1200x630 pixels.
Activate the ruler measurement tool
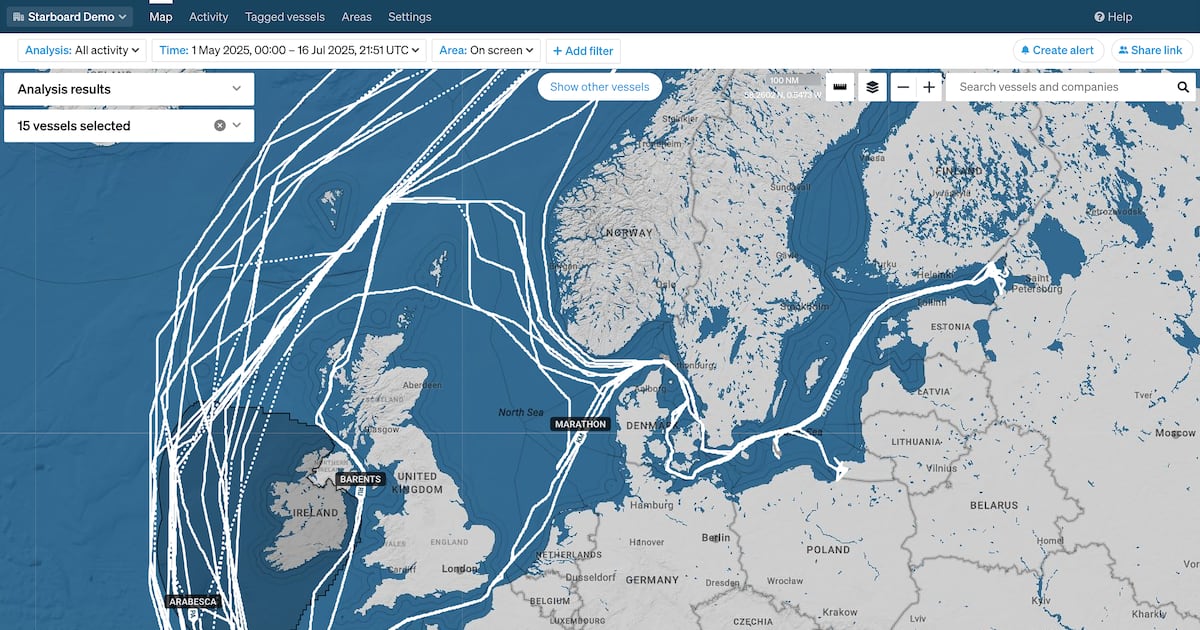click(x=841, y=87)
